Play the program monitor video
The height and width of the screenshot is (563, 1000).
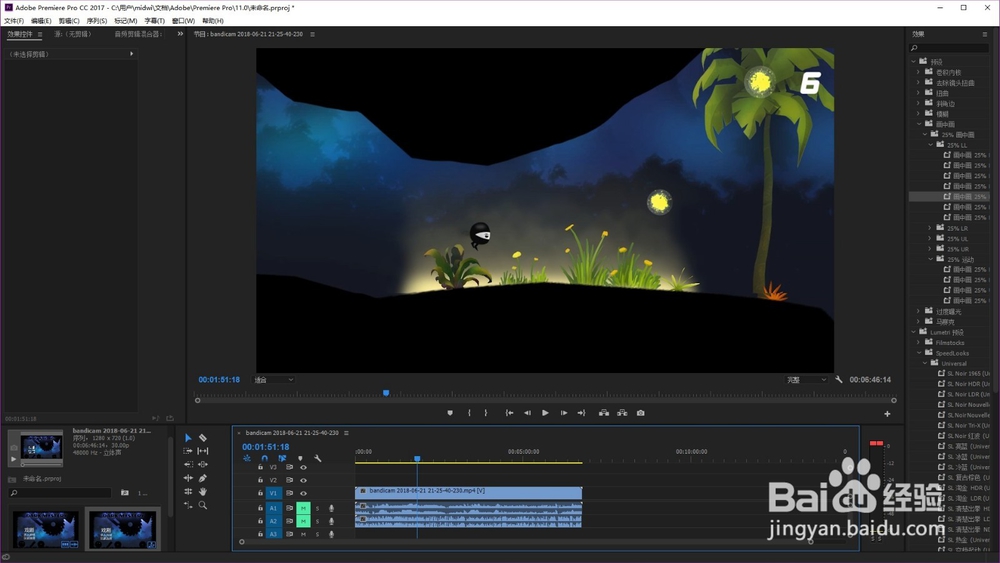(x=545, y=413)
